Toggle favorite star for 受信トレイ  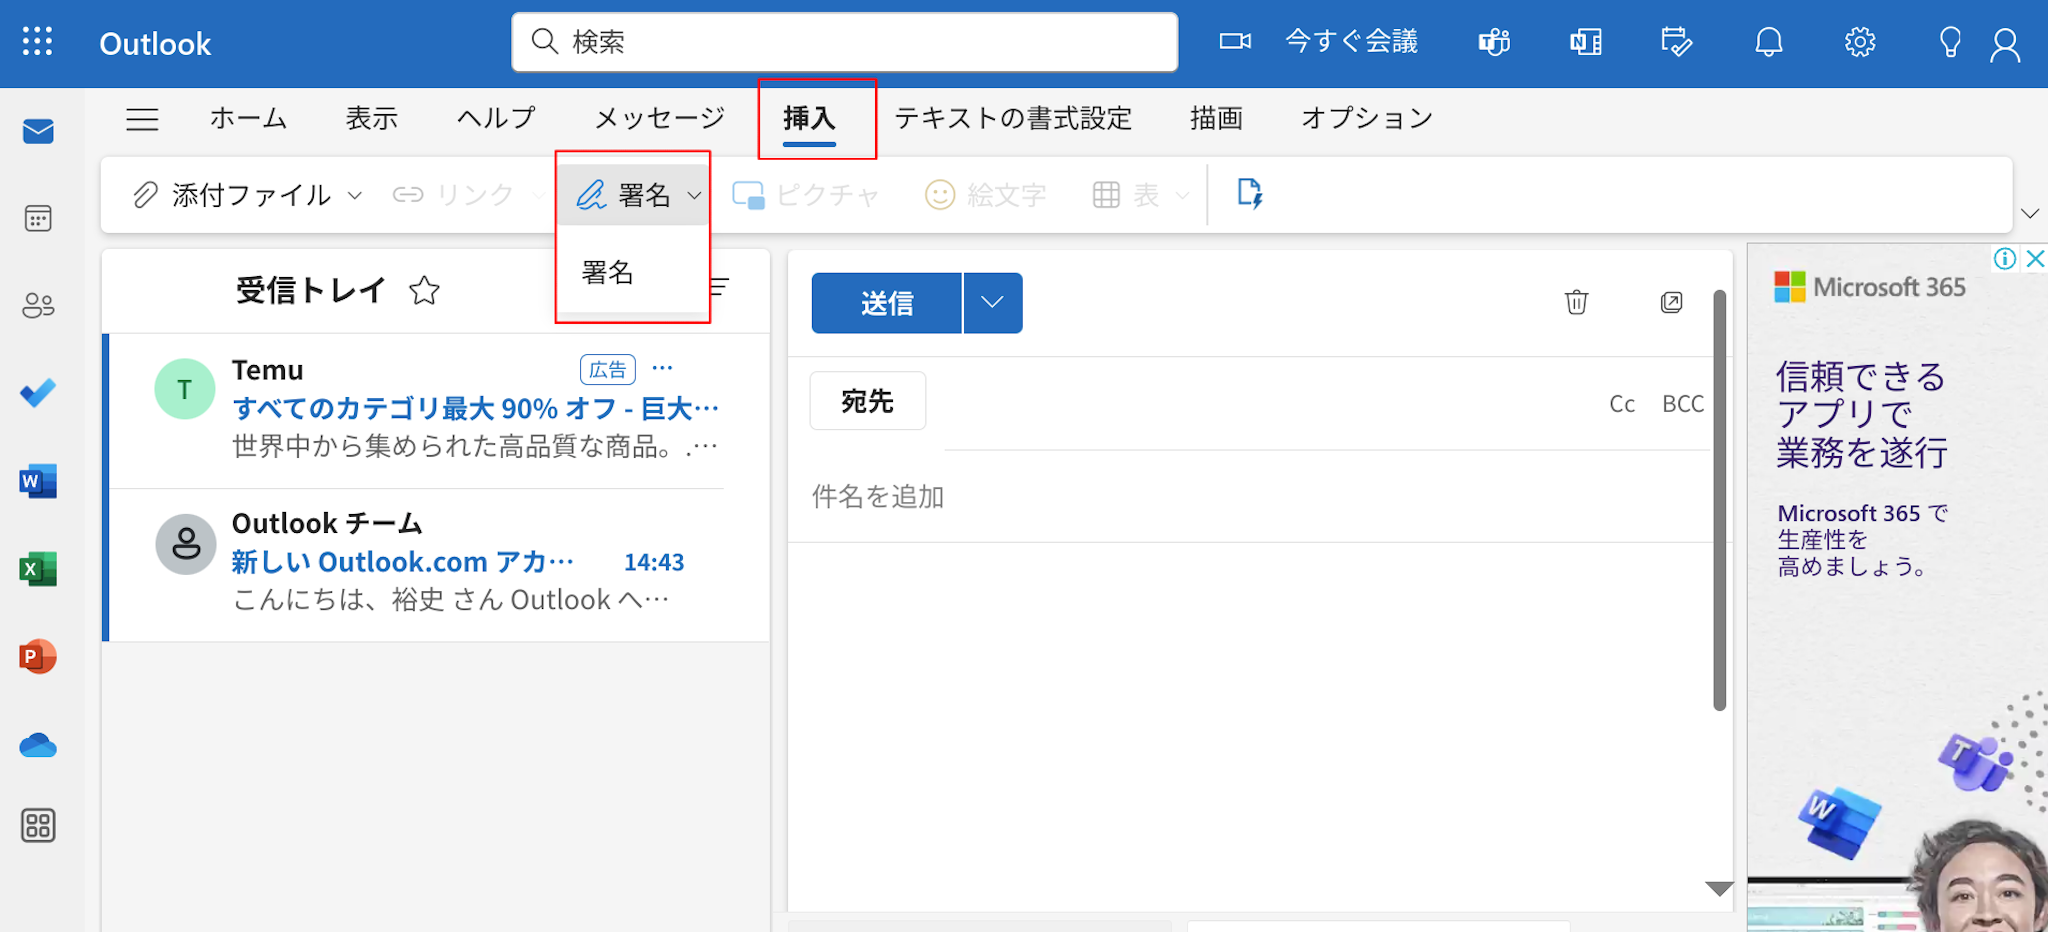point(424,291)
